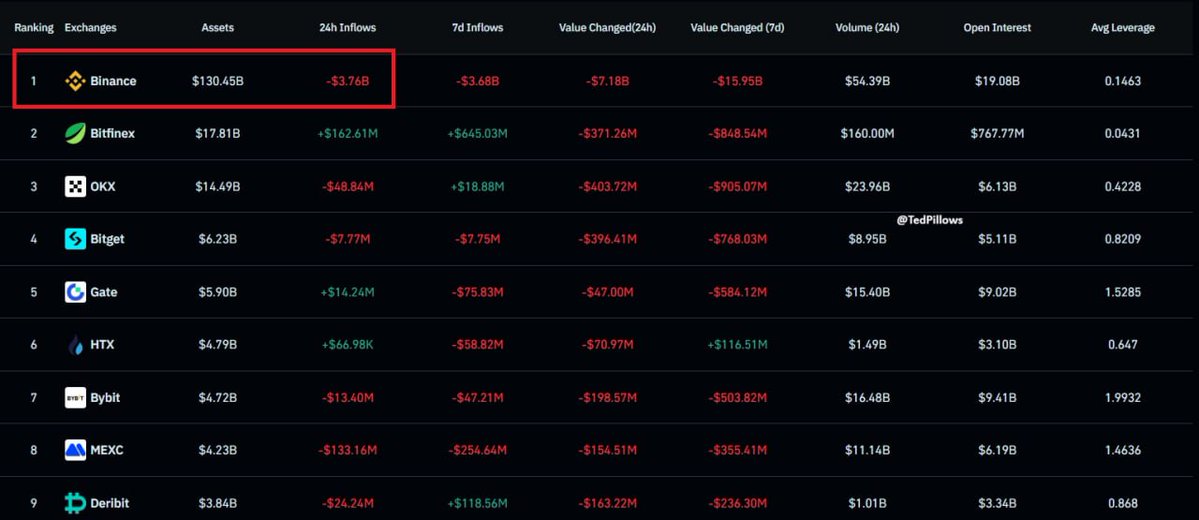
Task: Select Binance 24h inflow -$3.76B
Action: point(347,80)
